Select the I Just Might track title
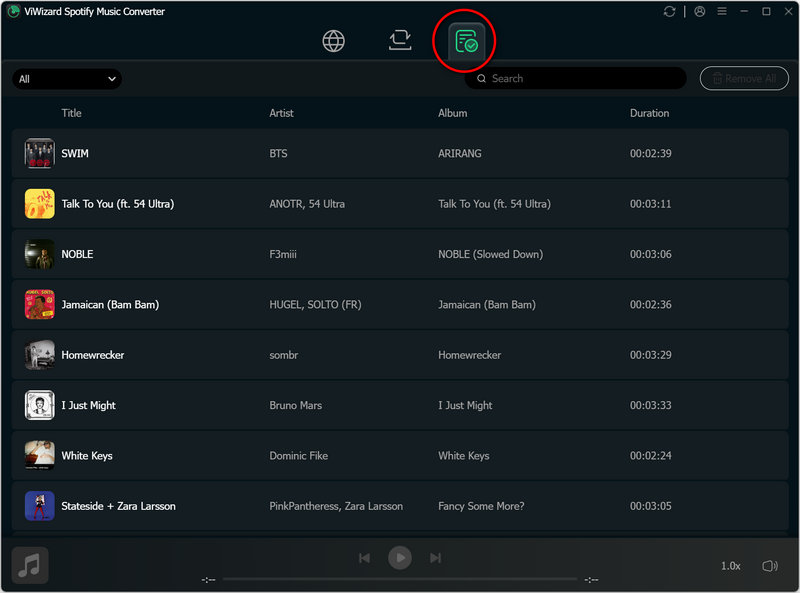800x593 pixels. pos(88,405)
